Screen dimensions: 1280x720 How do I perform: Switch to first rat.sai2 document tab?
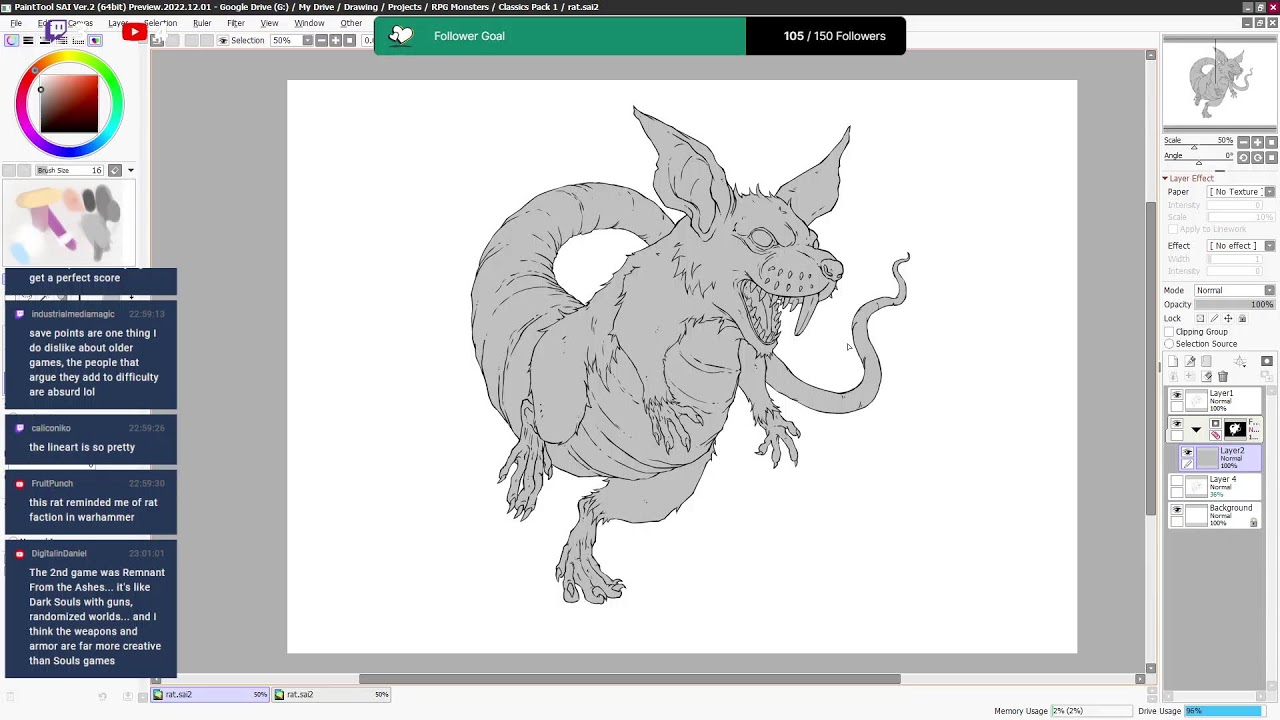(x=211, y=694)
